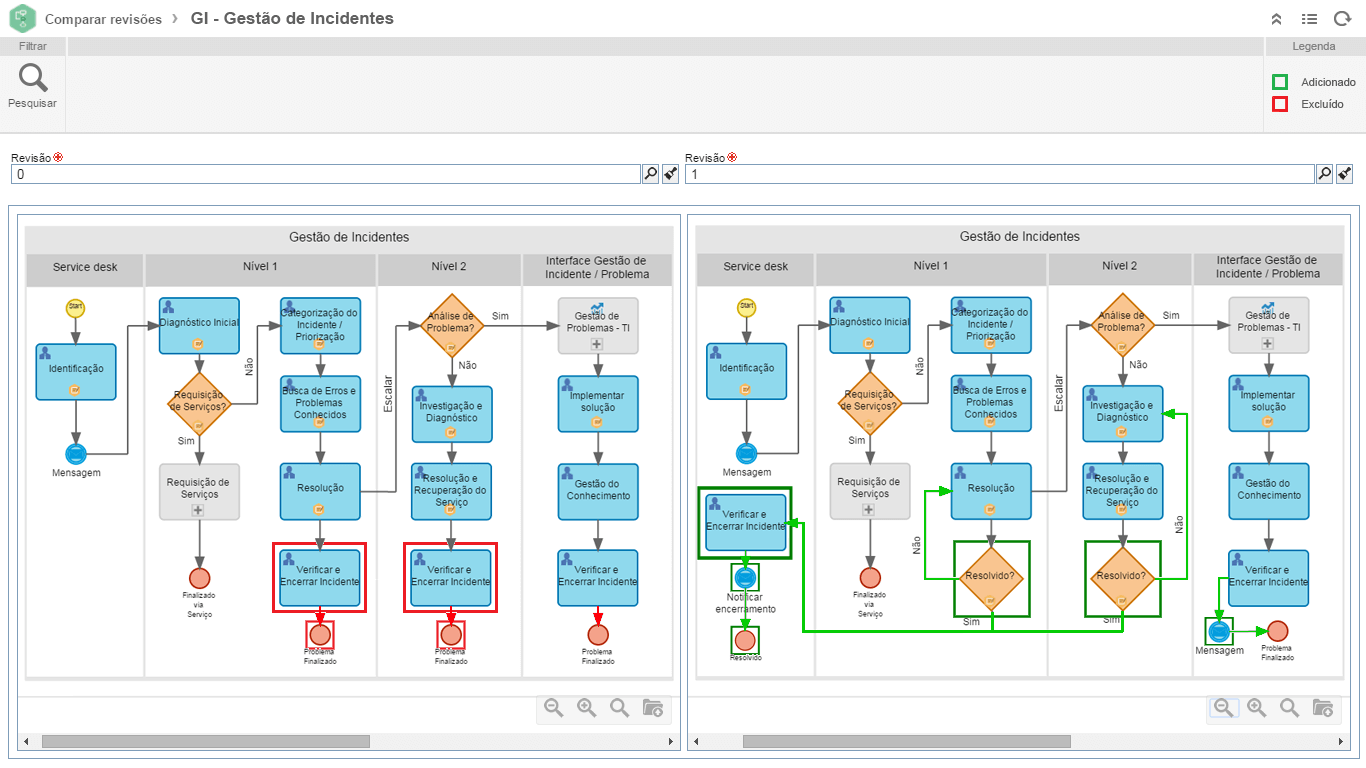Reset zoom in the left diagram toolbar
The height and width of the screenshot is (768, 1366).
coord(619,708)
